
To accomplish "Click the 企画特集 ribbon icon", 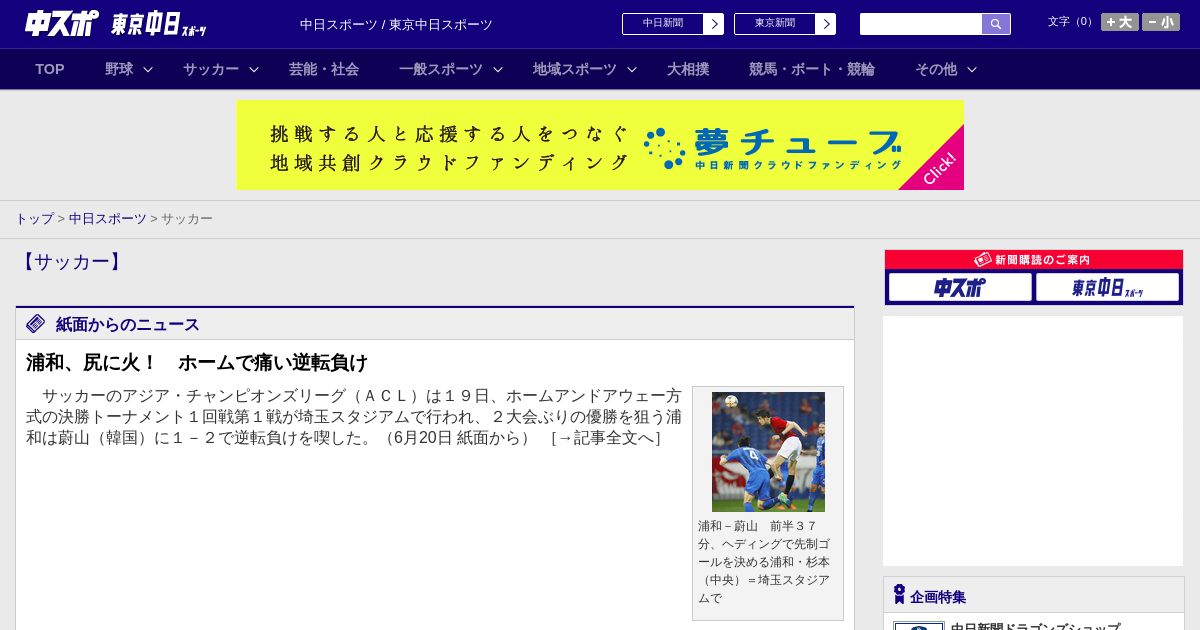I will coord(899,595).
